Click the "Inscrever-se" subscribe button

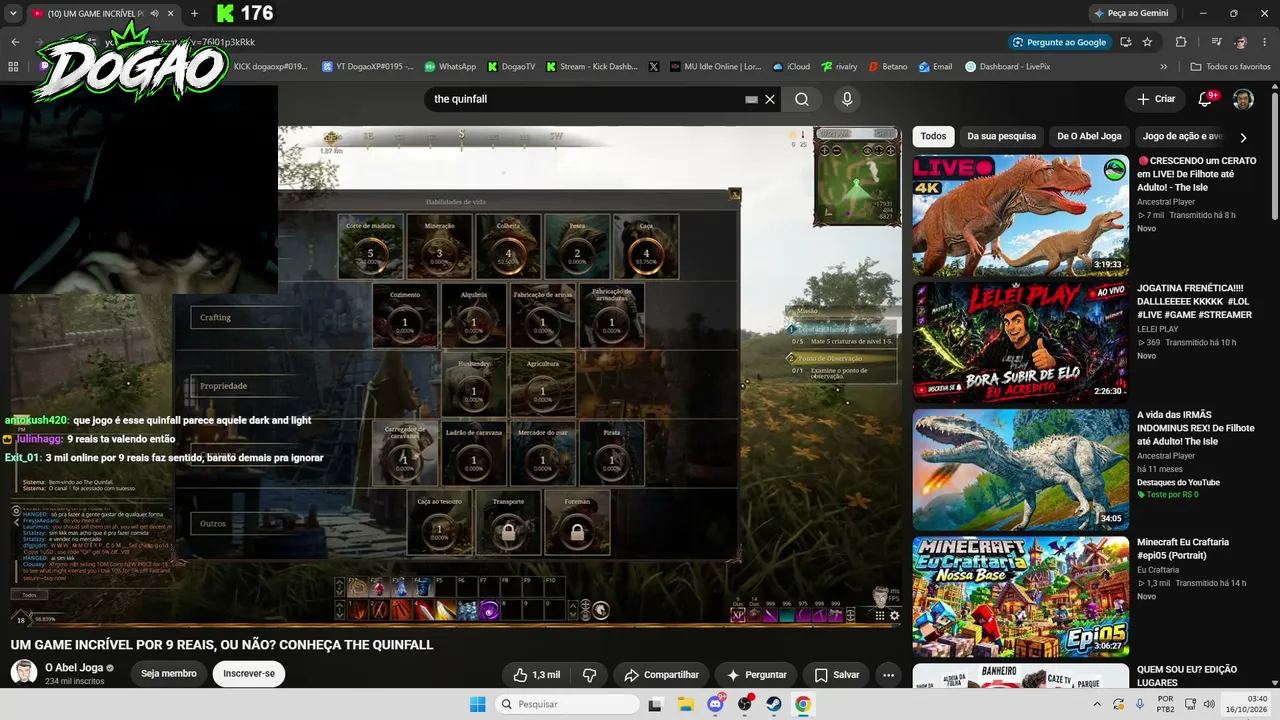coord(249,674)
